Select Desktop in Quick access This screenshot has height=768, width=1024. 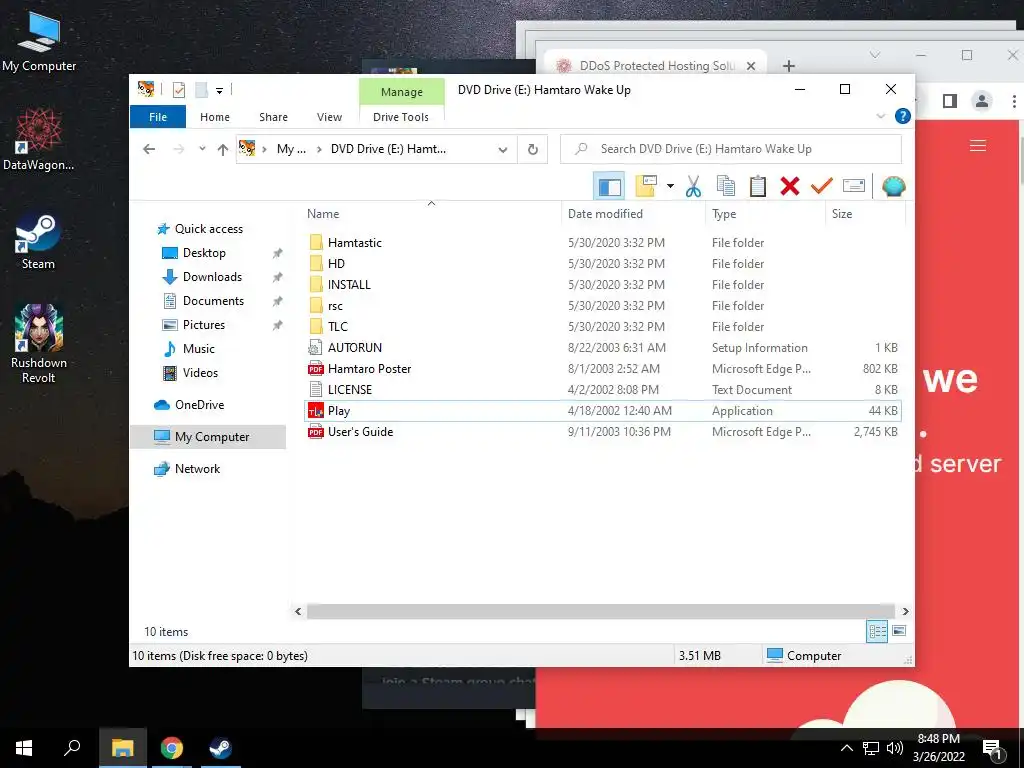pos(204,253)
